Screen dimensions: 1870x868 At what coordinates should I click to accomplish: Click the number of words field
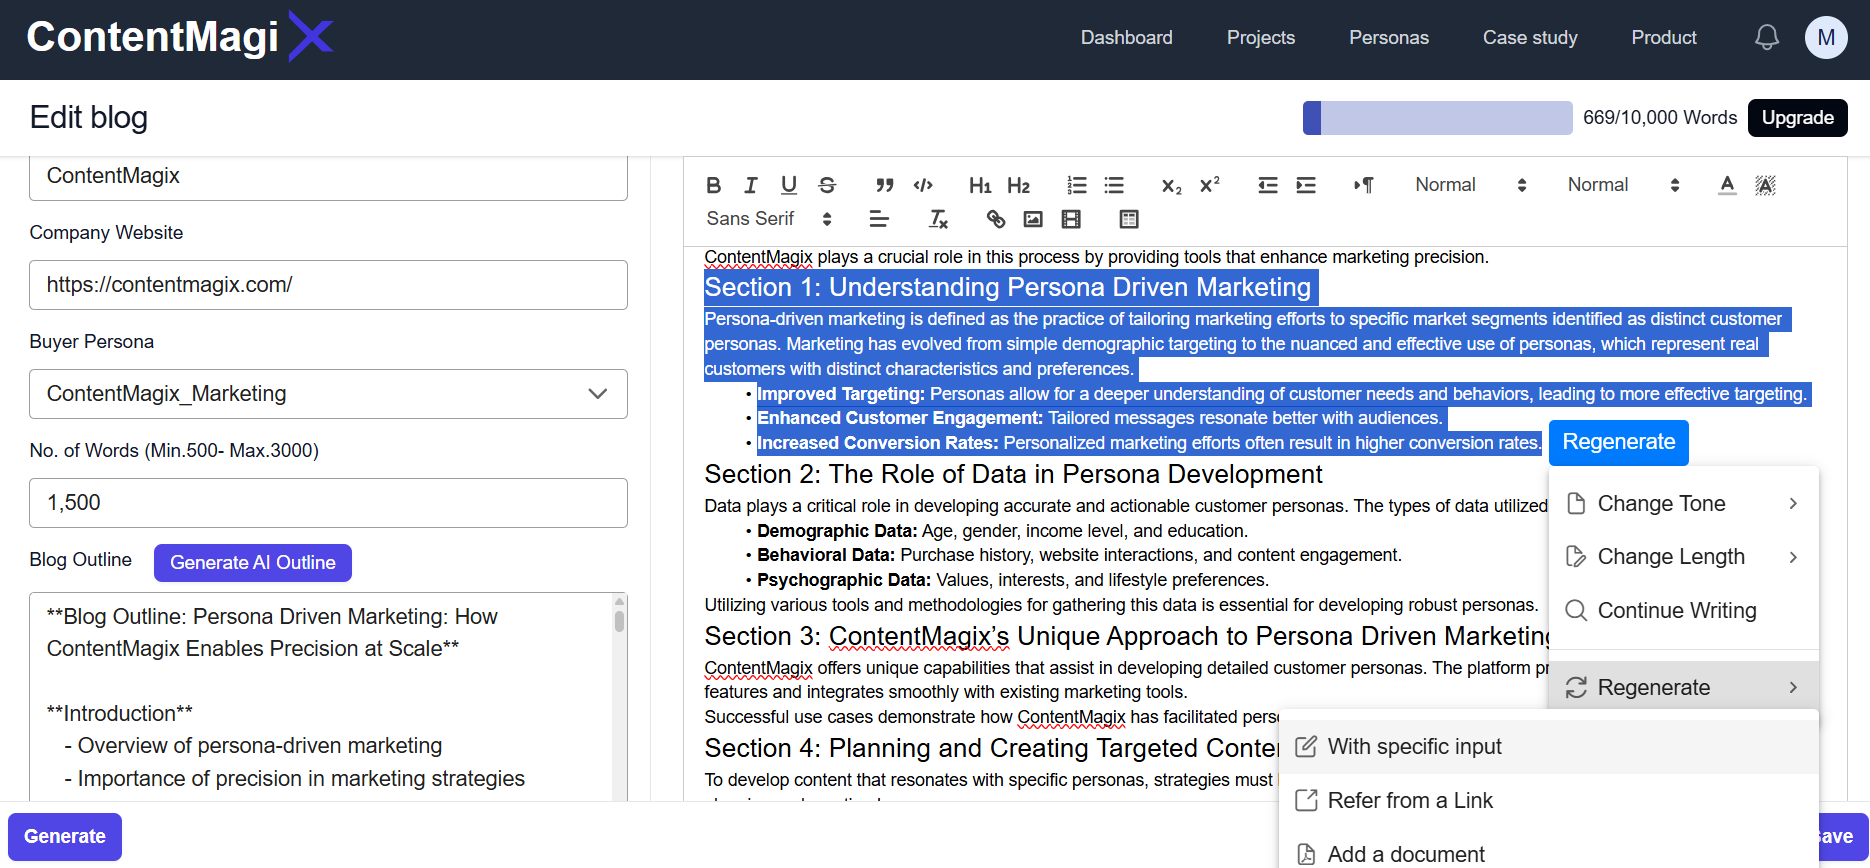[328, 503]
